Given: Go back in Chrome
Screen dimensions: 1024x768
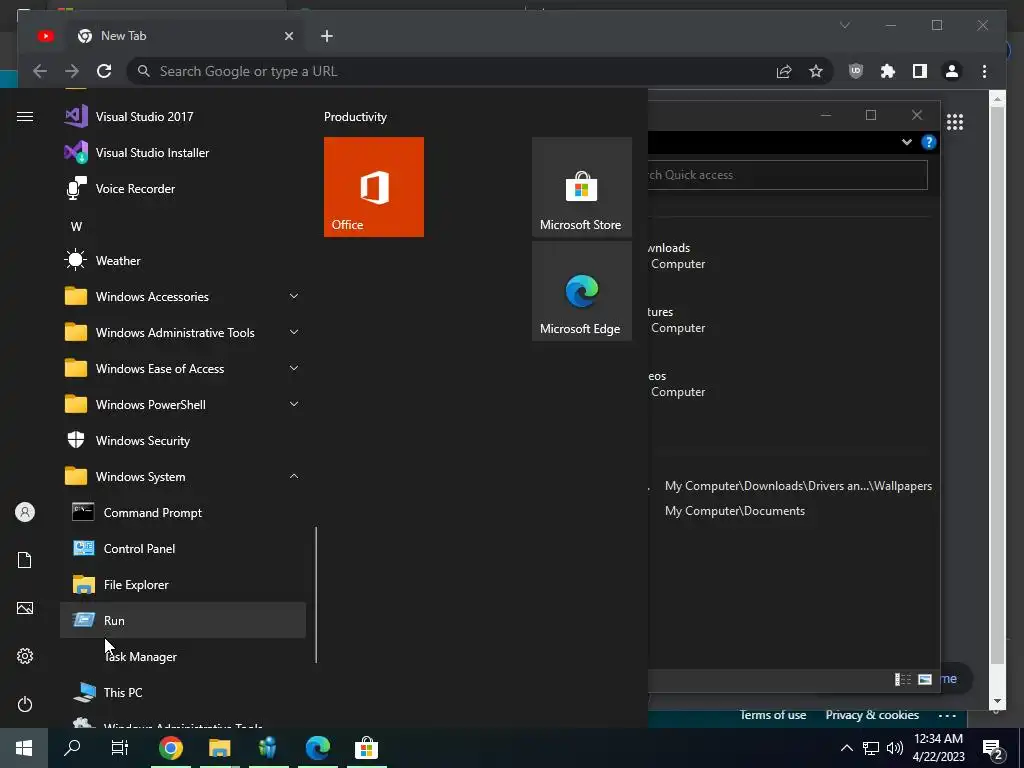Looking at the screenshot, I should coord(40,71).
